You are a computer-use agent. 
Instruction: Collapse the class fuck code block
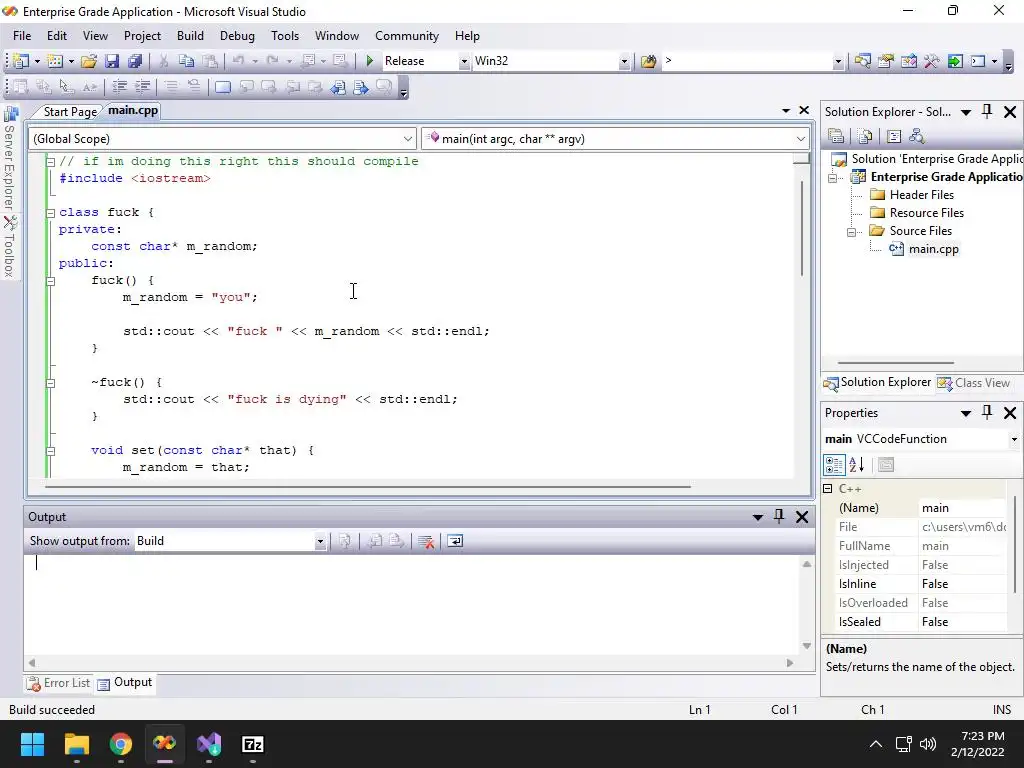pos(50,213)
